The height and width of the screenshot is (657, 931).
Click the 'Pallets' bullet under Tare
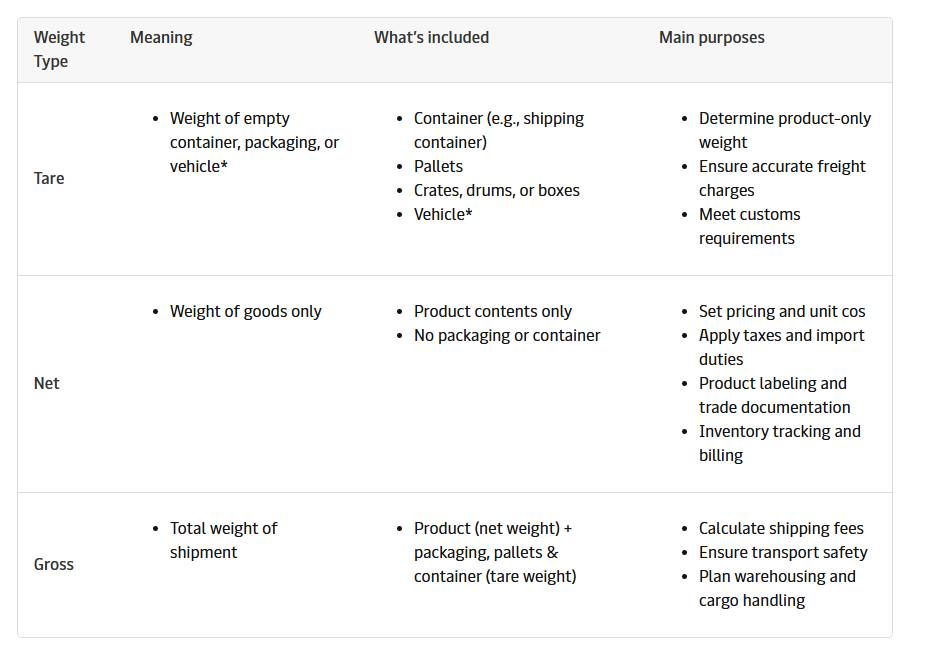pos(438,166)
